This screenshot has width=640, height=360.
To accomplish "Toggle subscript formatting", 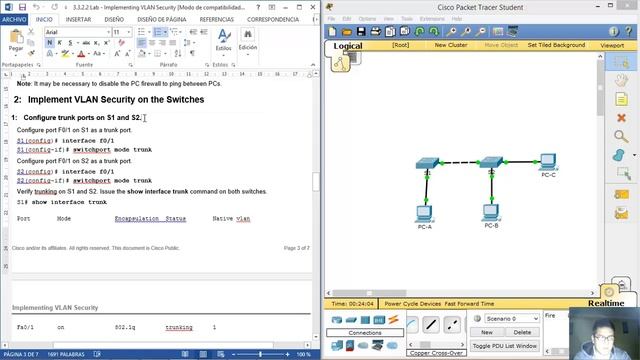I will (x=96, y=42).
